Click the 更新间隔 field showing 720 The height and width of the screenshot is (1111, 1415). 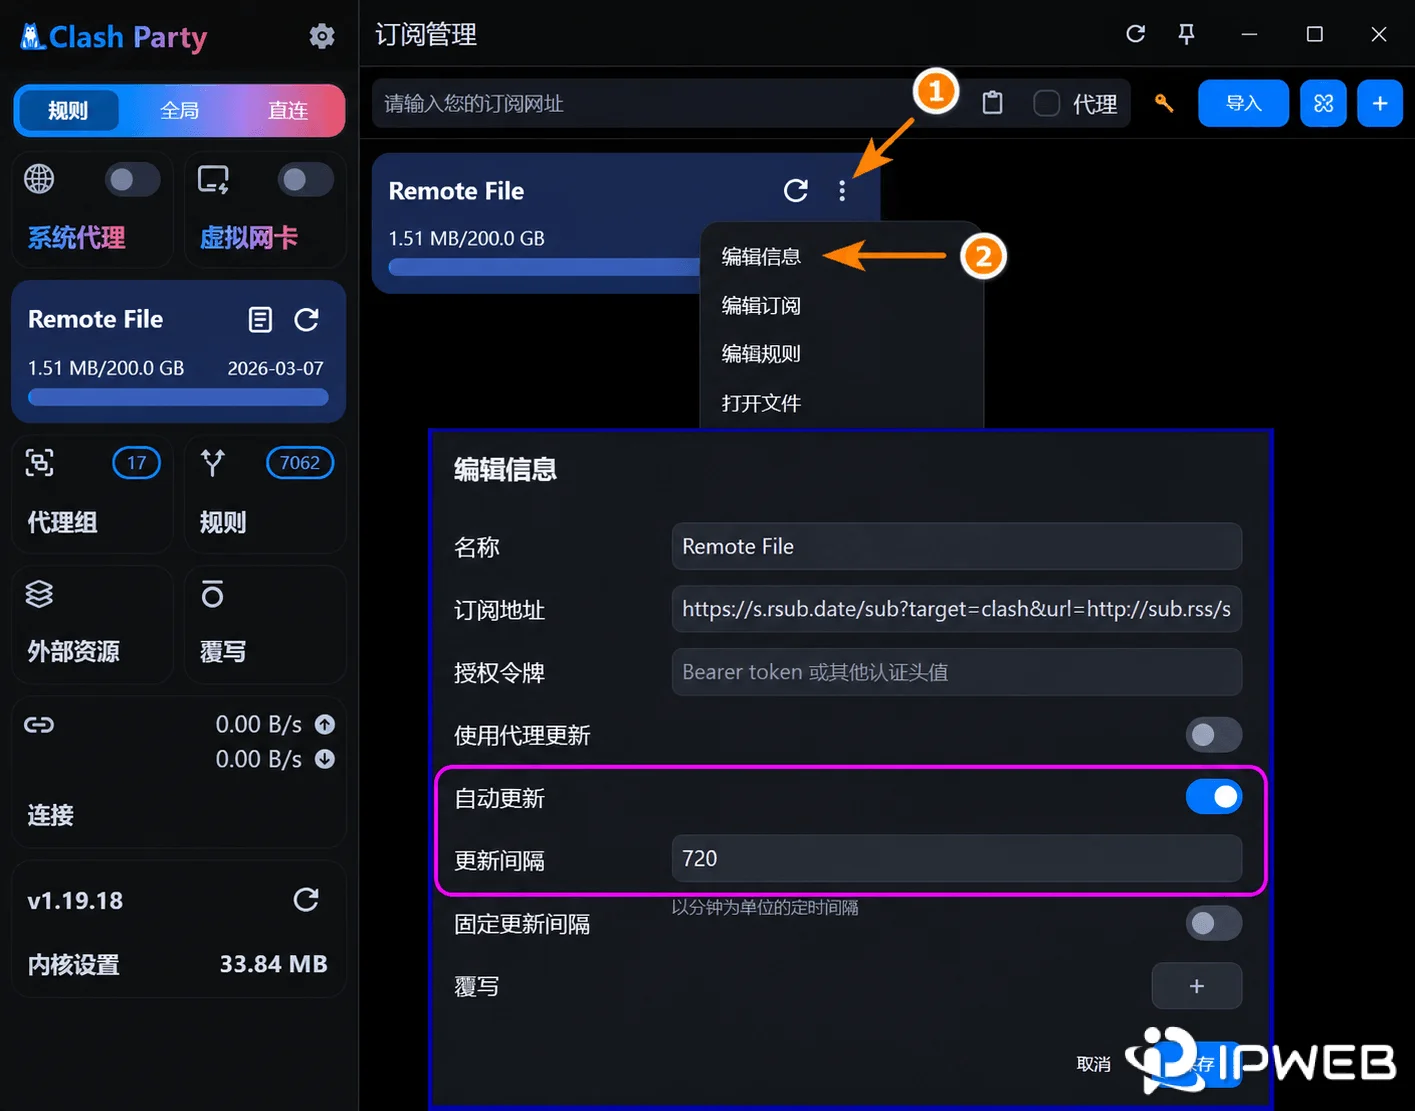click(x=957, y=858)
